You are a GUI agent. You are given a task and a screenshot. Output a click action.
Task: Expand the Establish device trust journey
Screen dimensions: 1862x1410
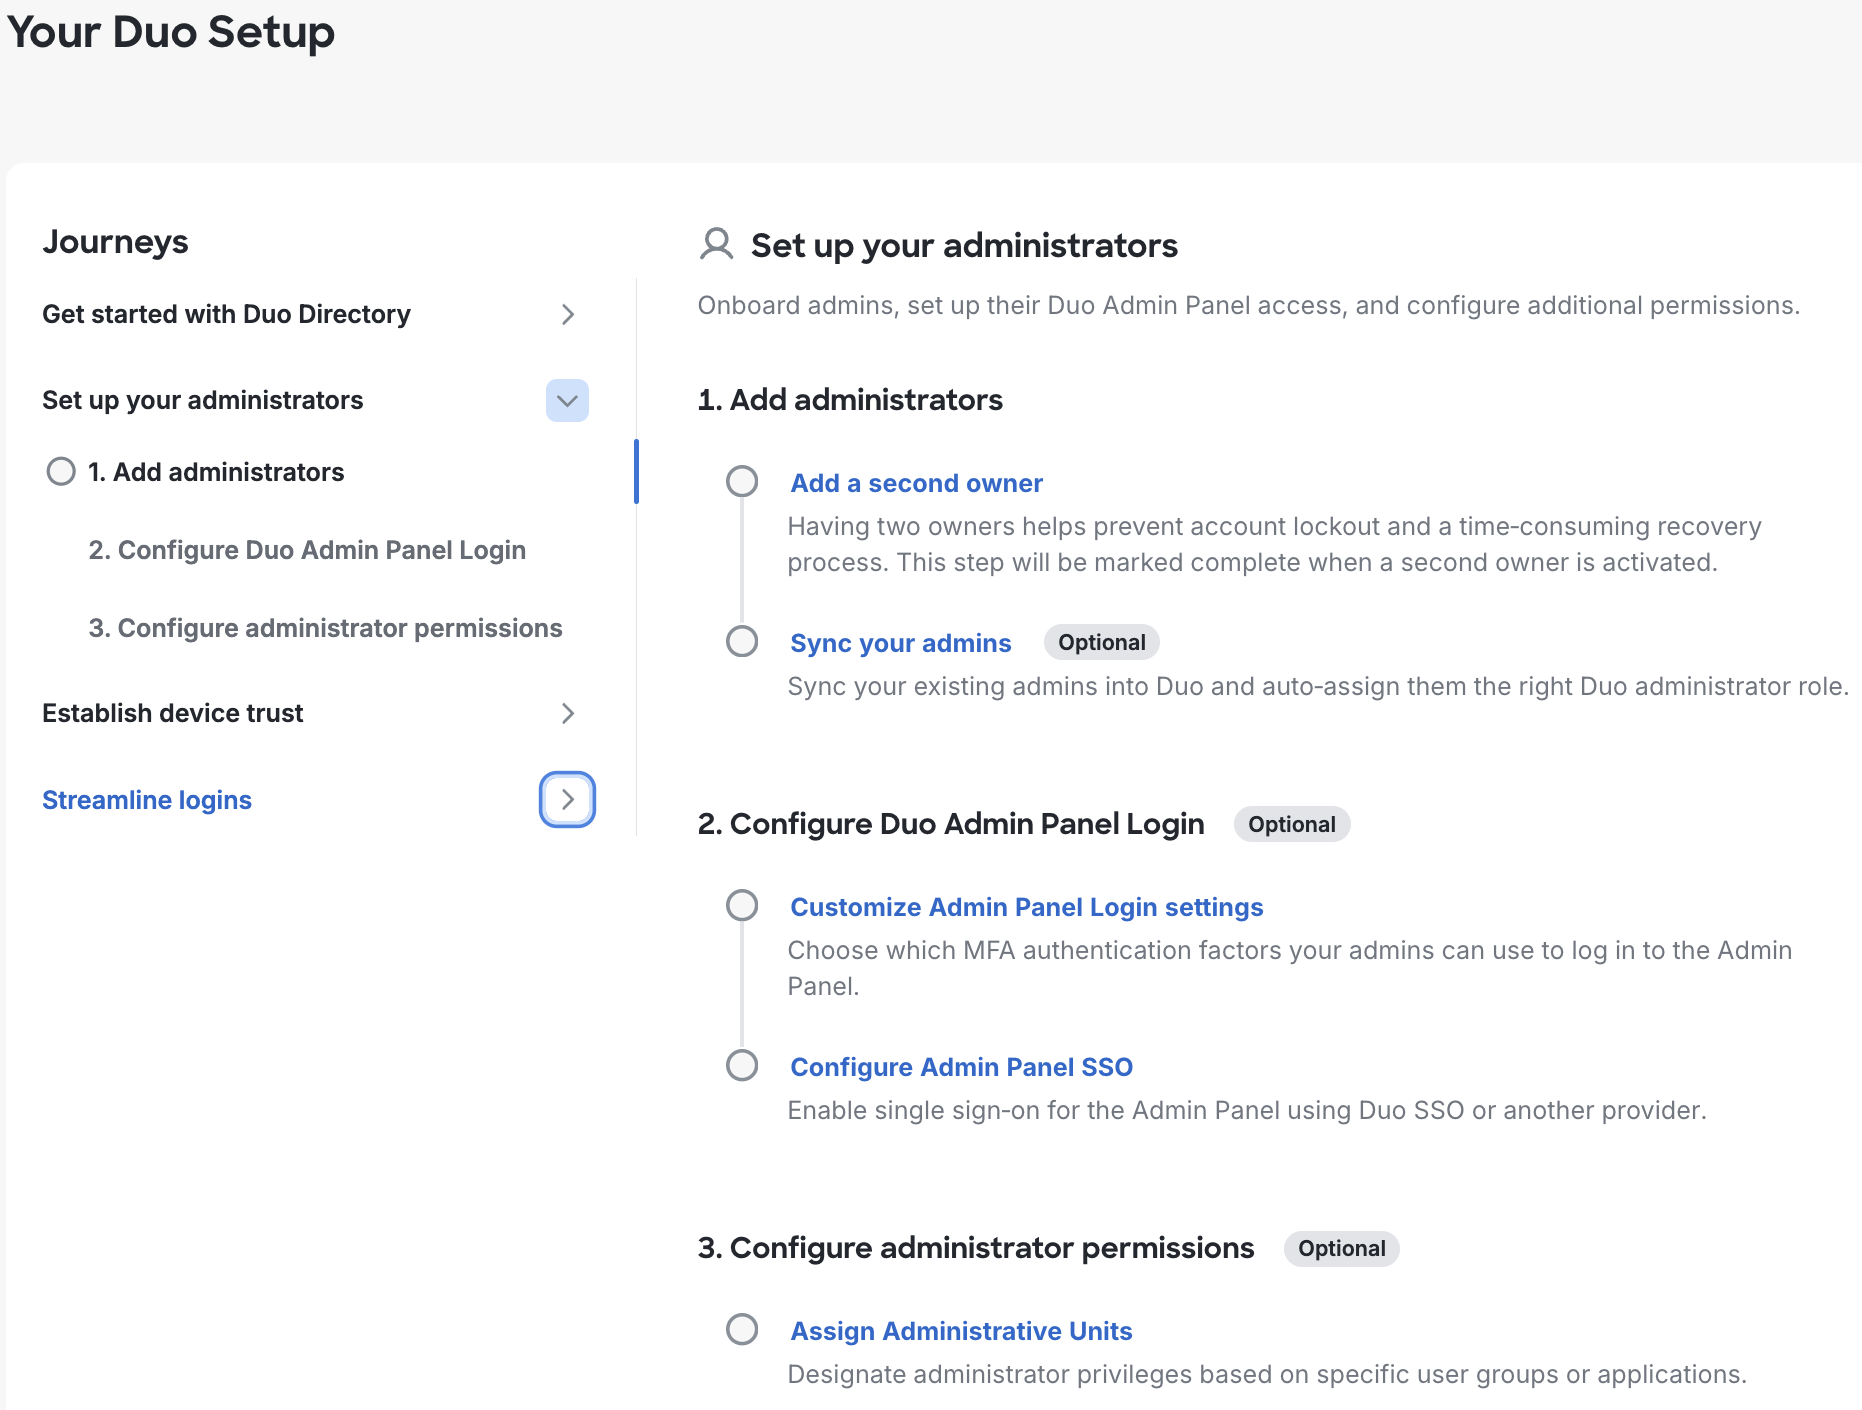[567, 713]
